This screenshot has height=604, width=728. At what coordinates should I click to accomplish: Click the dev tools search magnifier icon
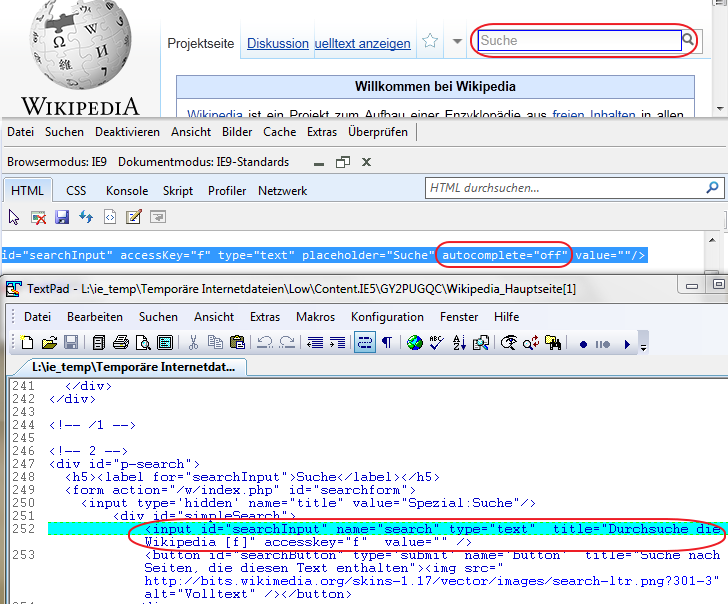pos(713,188)
